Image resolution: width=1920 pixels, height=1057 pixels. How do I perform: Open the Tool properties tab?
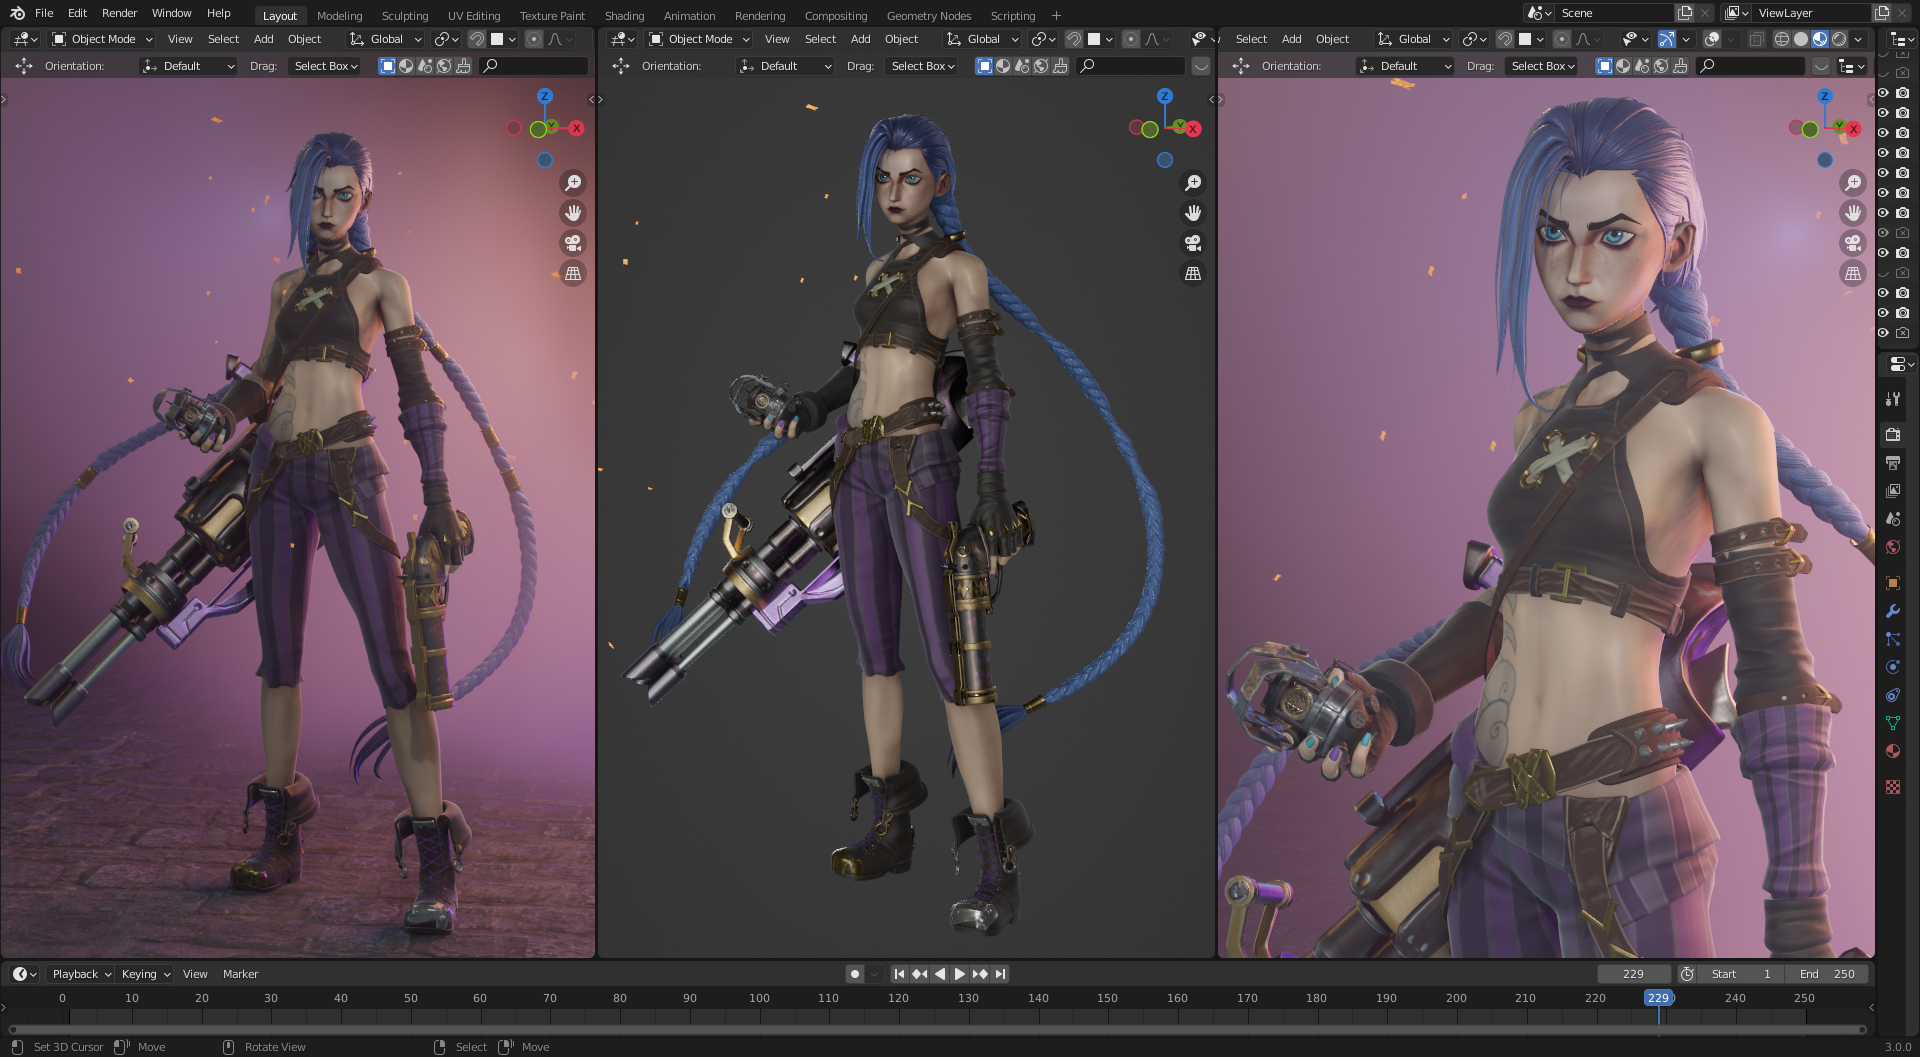pos(1893,399)
